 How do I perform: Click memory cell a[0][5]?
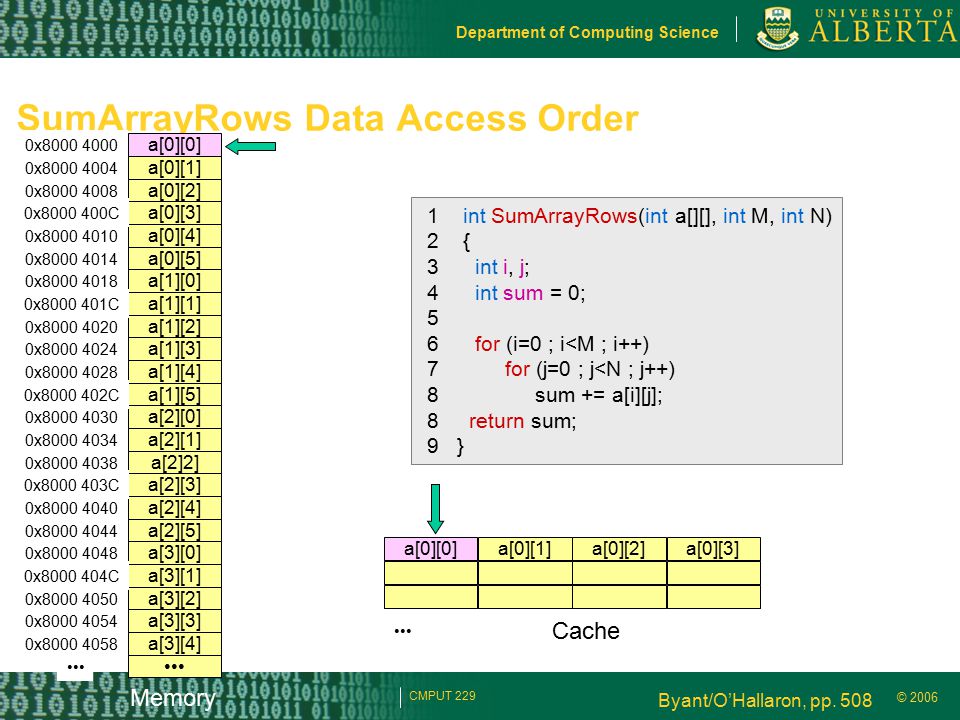[174, 258]
